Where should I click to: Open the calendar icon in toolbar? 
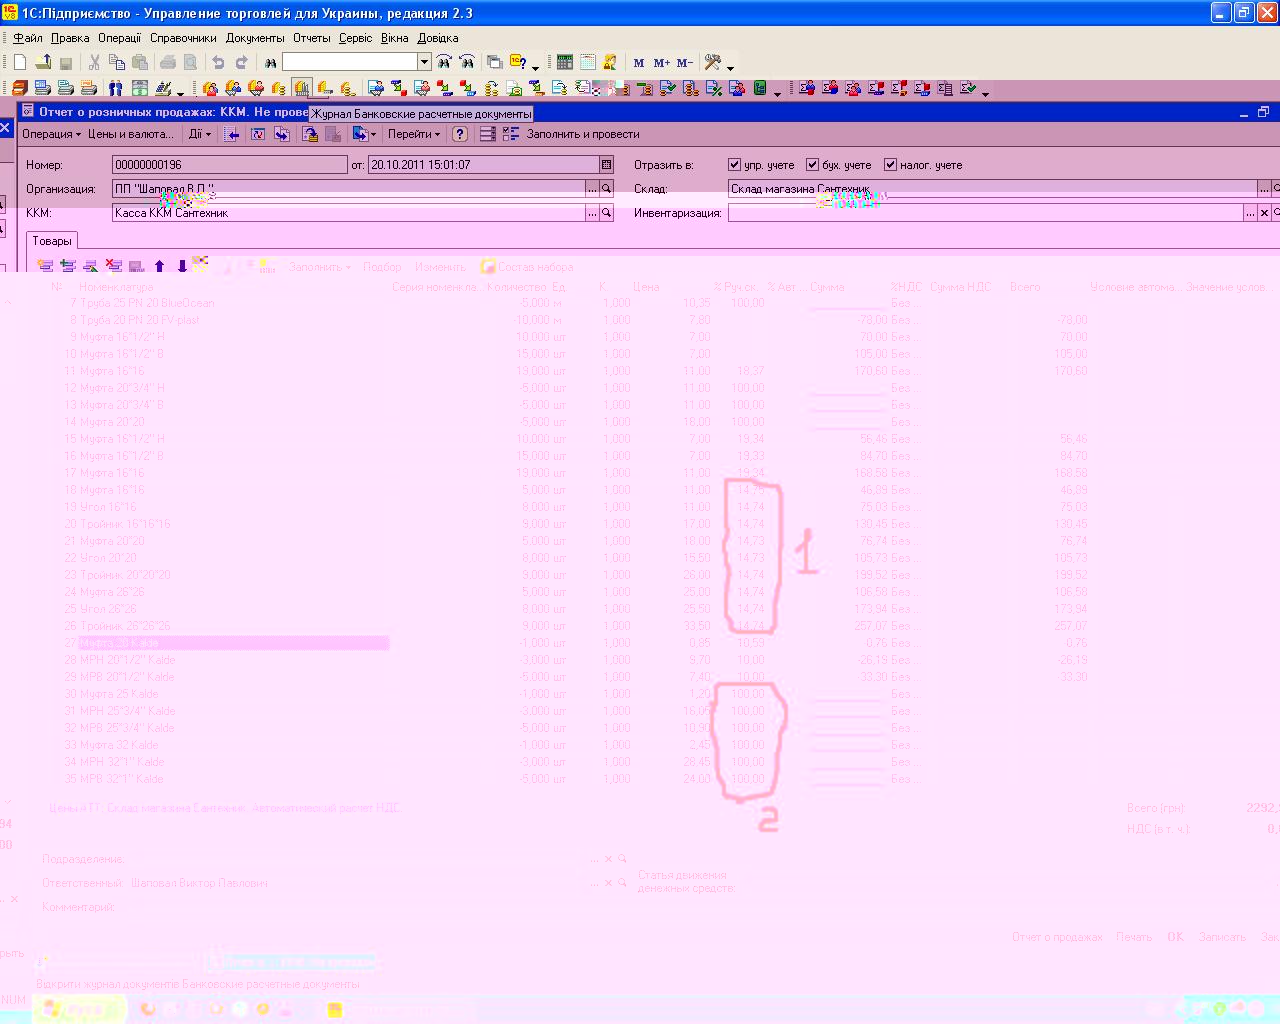588,62
